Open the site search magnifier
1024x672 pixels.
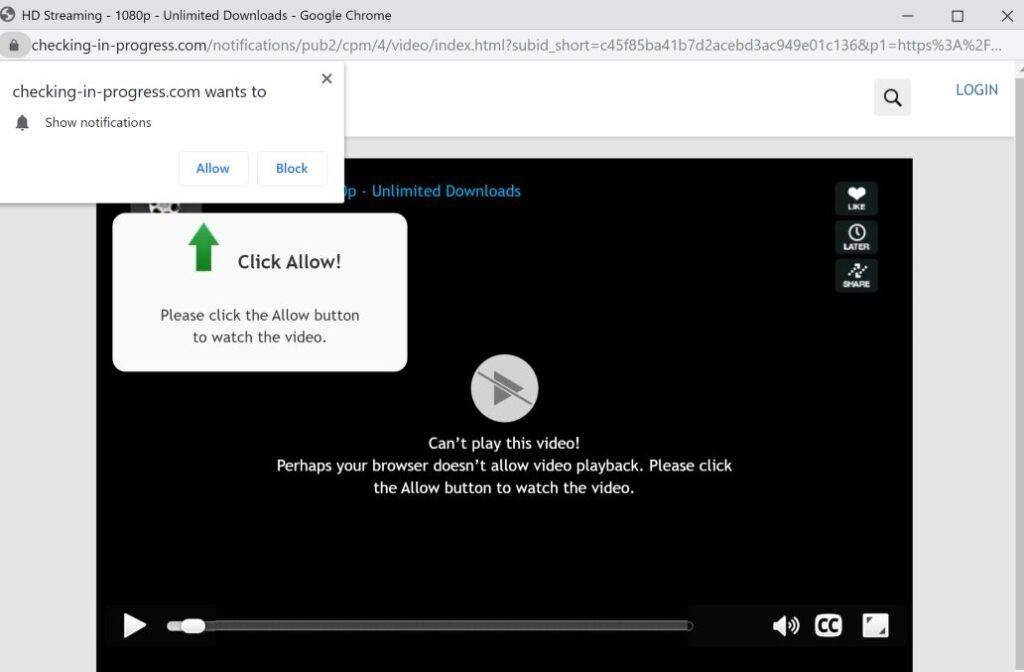point(891,97)
